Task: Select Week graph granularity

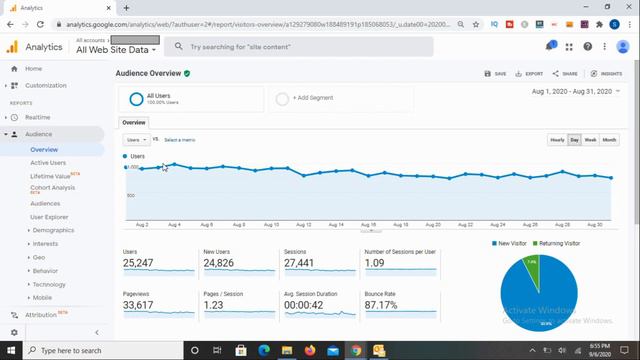Action: [x=590, y=140]
